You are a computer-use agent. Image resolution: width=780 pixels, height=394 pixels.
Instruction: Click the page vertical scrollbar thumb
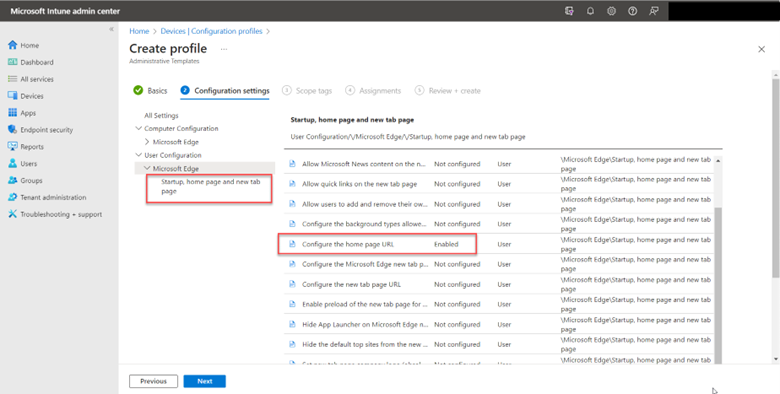point(776,178)
